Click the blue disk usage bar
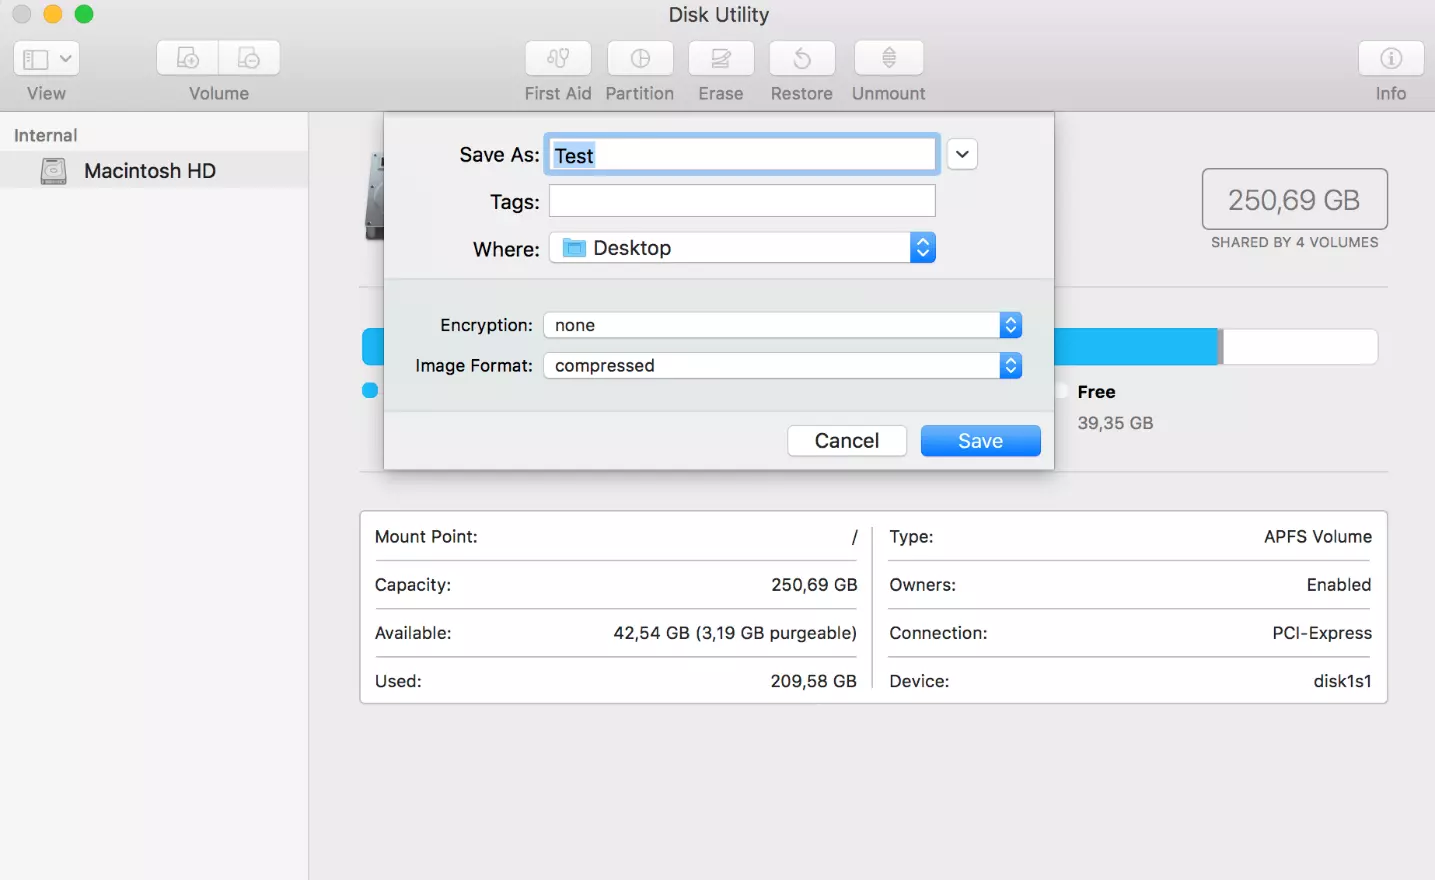This screenshot has height=880, width=1435. (x=1136, y=347)
